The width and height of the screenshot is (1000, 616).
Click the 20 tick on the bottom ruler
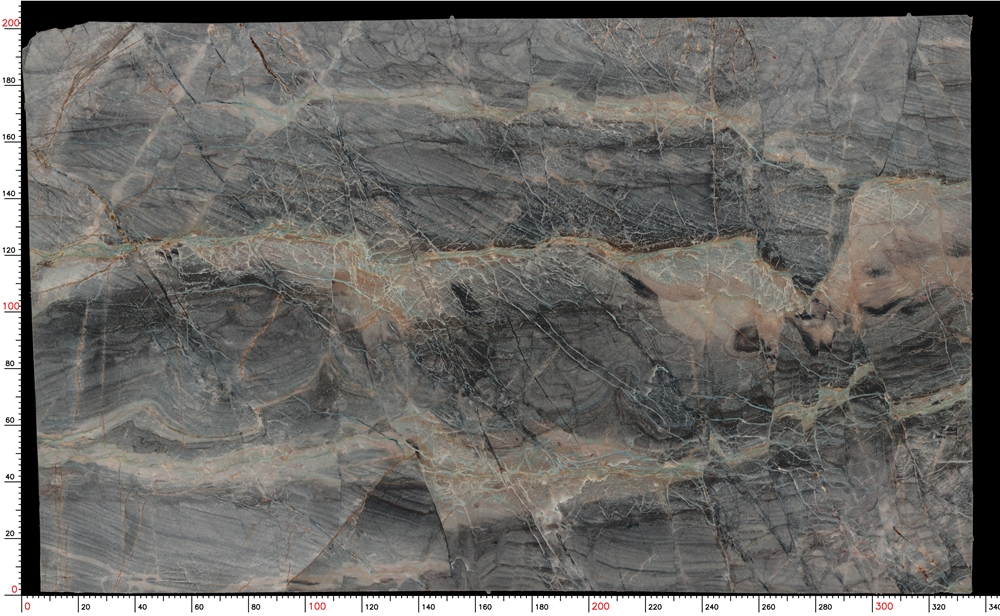pos(83,604)
